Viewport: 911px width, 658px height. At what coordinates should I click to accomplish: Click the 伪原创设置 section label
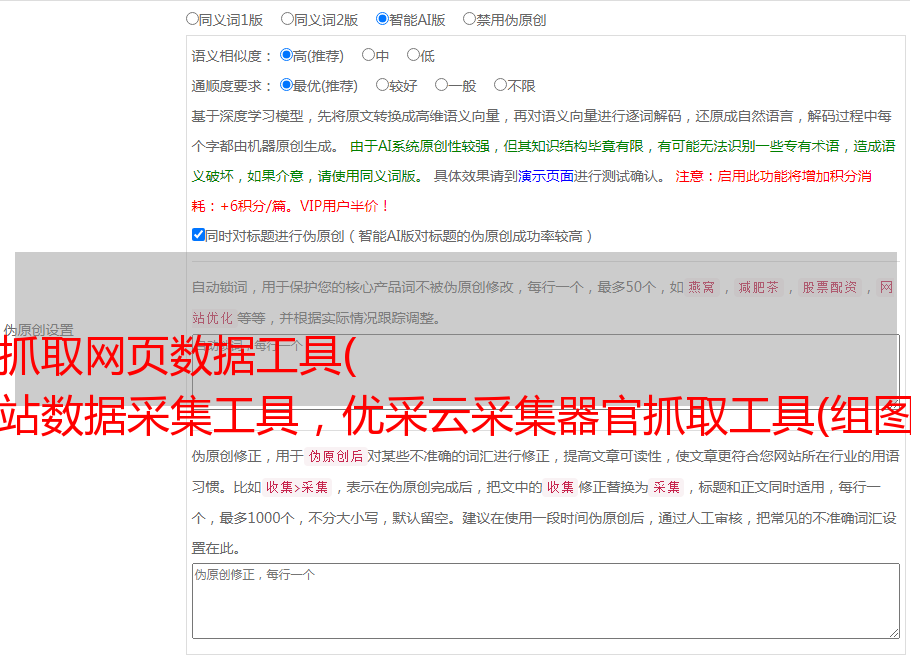point(38,330)
